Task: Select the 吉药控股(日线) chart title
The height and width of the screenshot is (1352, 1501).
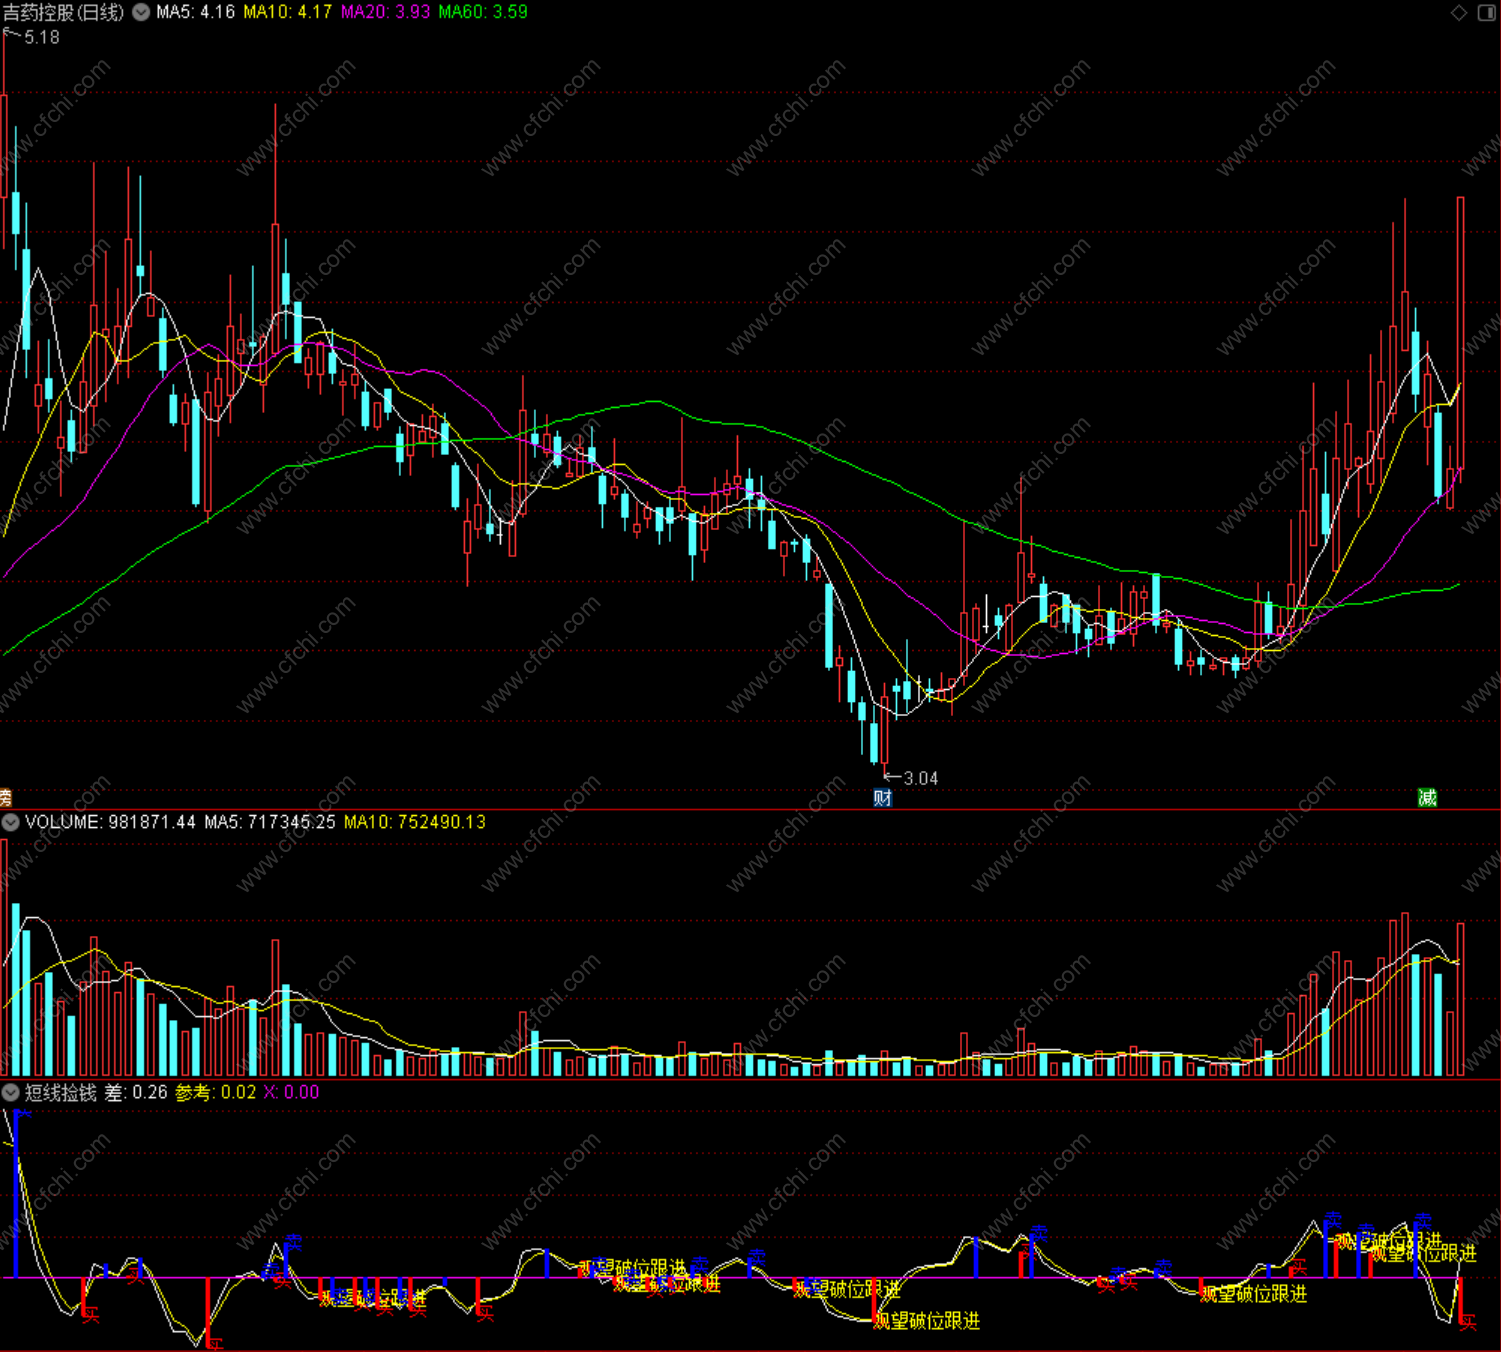Action: coord(64,12)
